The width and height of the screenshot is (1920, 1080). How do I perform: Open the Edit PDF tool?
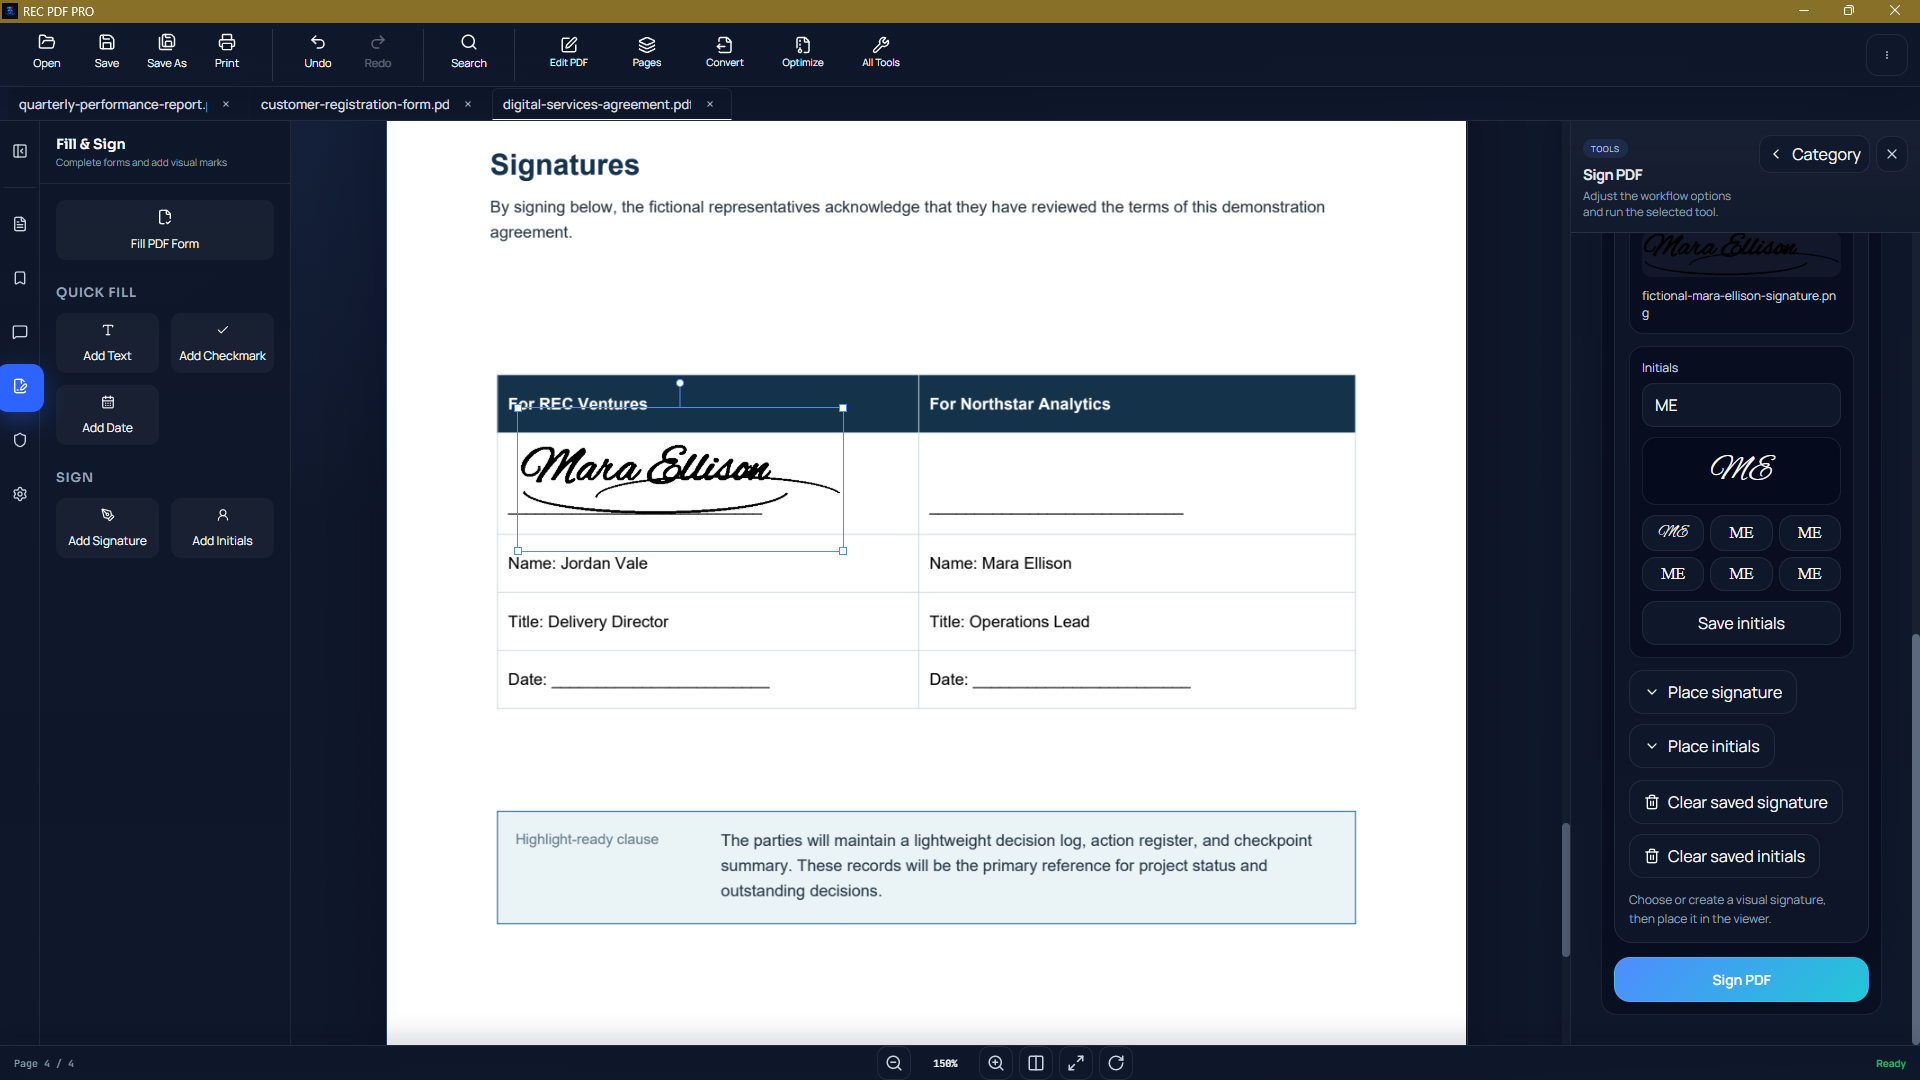click(x=569, y=52)
